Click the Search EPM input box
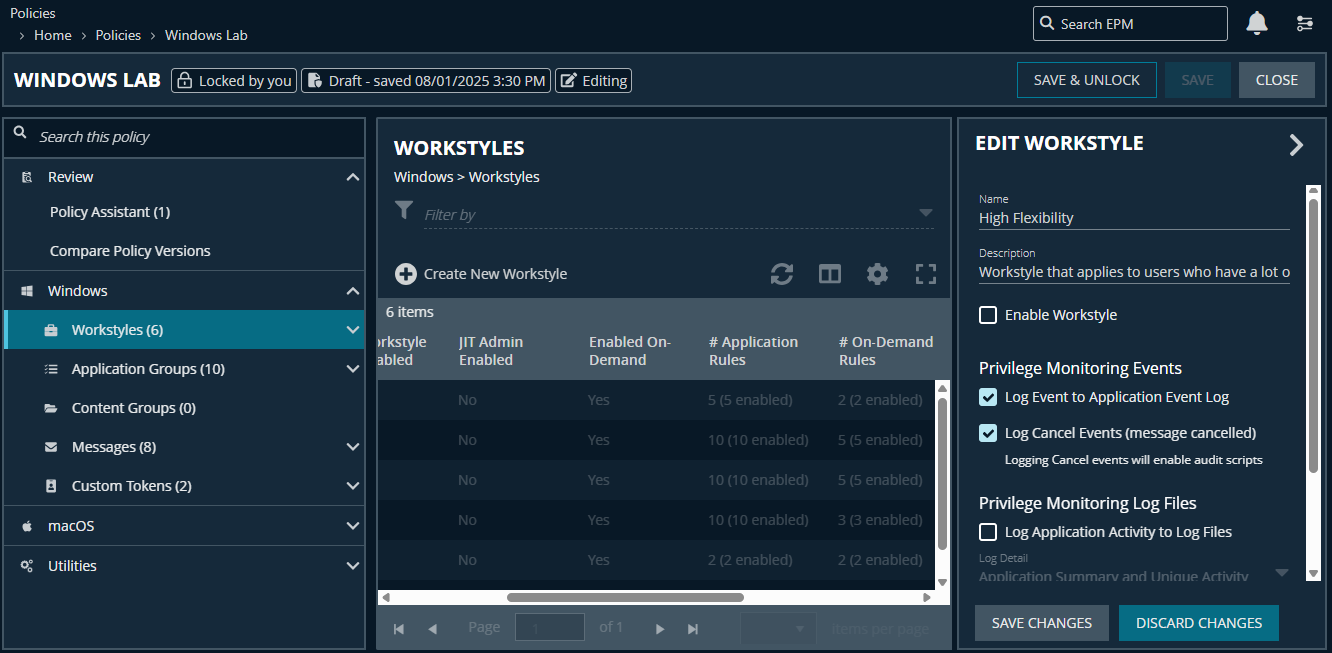The width and height of the screenshot is (1332, 653). [1130, 23]
